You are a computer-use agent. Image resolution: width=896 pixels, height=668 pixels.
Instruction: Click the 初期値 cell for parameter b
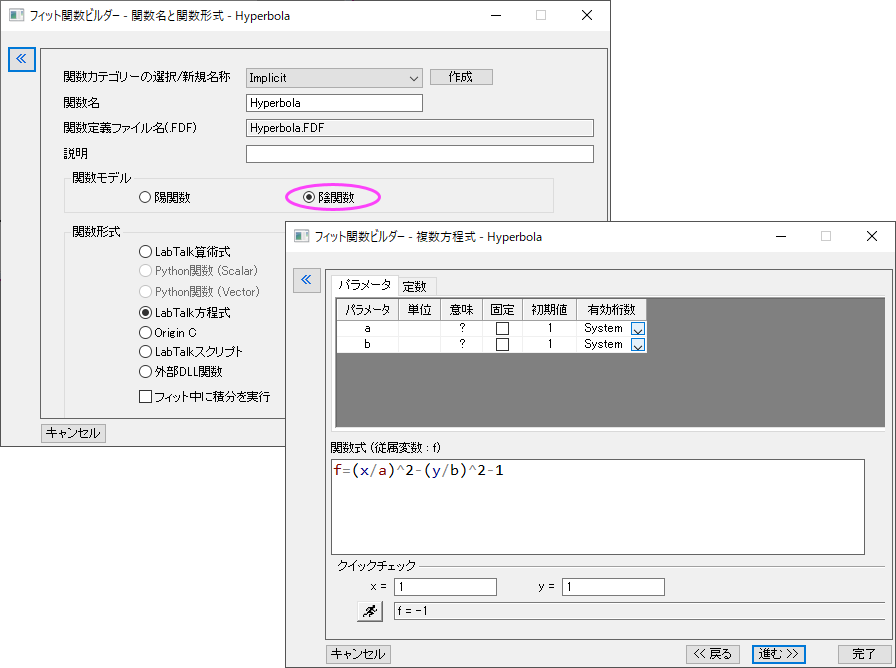pos(550,345)
